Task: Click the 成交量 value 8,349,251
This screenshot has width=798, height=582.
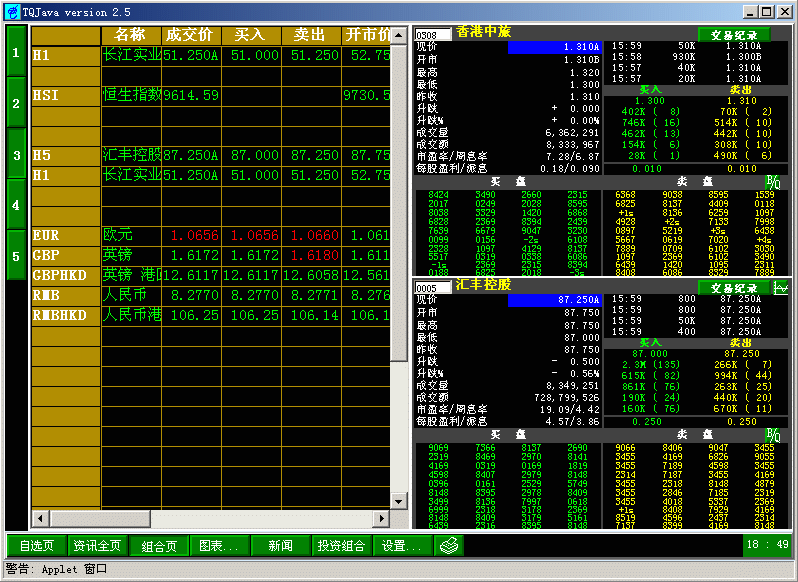Action: click(x=572, y=386)
